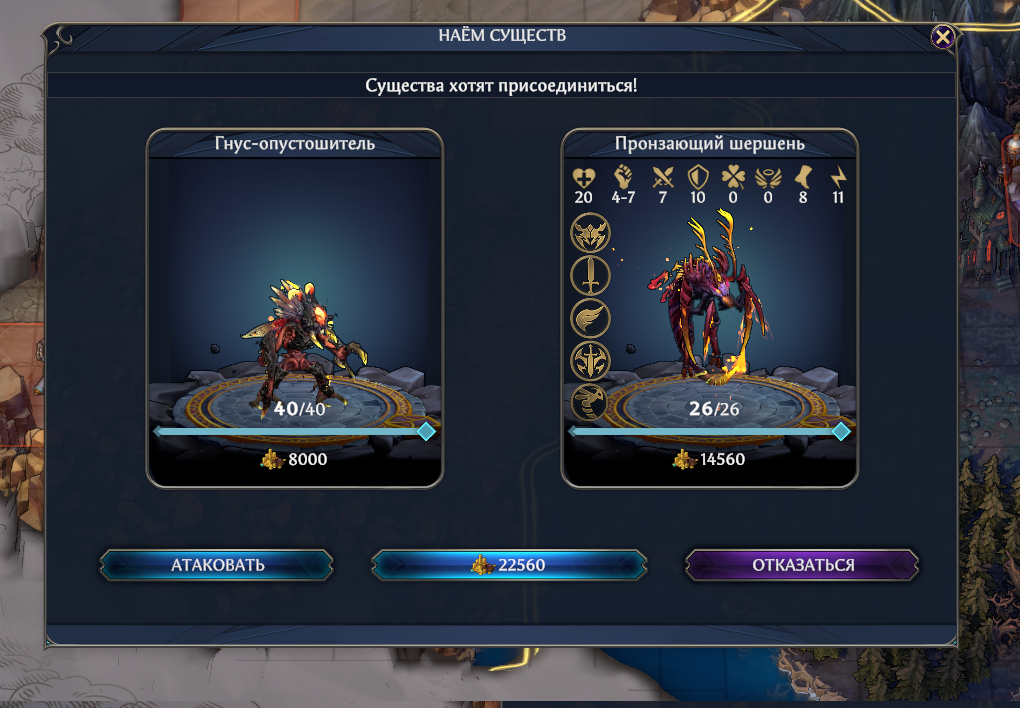
Task: Click the ОТКАЗАТЬСЯ button
Action: pos(803,565)
